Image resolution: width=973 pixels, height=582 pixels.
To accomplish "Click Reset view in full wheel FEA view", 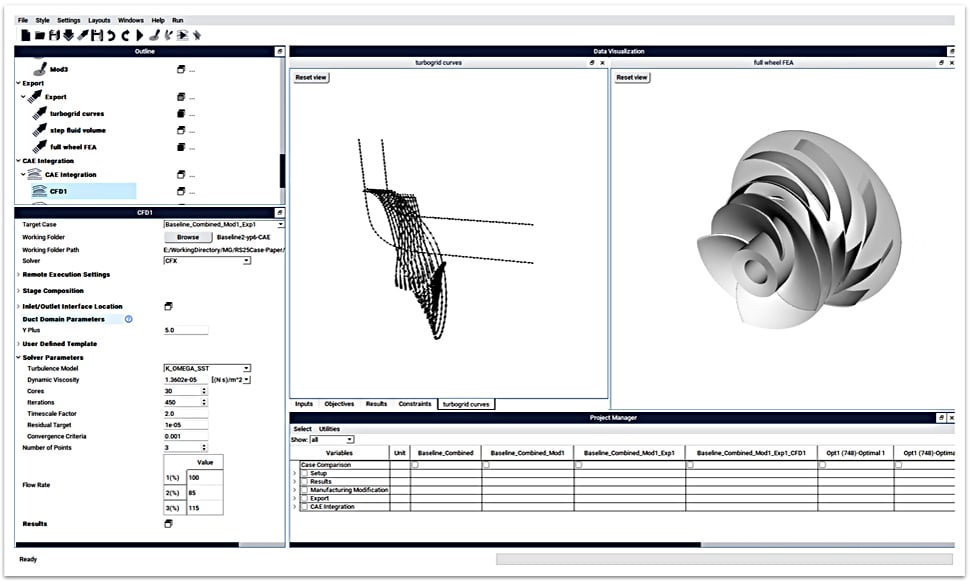I will 632,78.
